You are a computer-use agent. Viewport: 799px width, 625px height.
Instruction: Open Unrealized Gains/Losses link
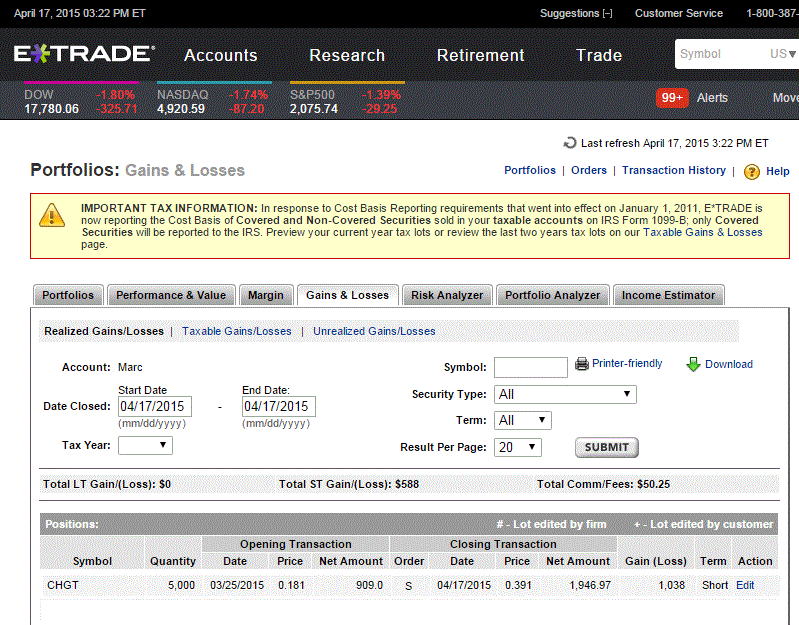point(375,331)
